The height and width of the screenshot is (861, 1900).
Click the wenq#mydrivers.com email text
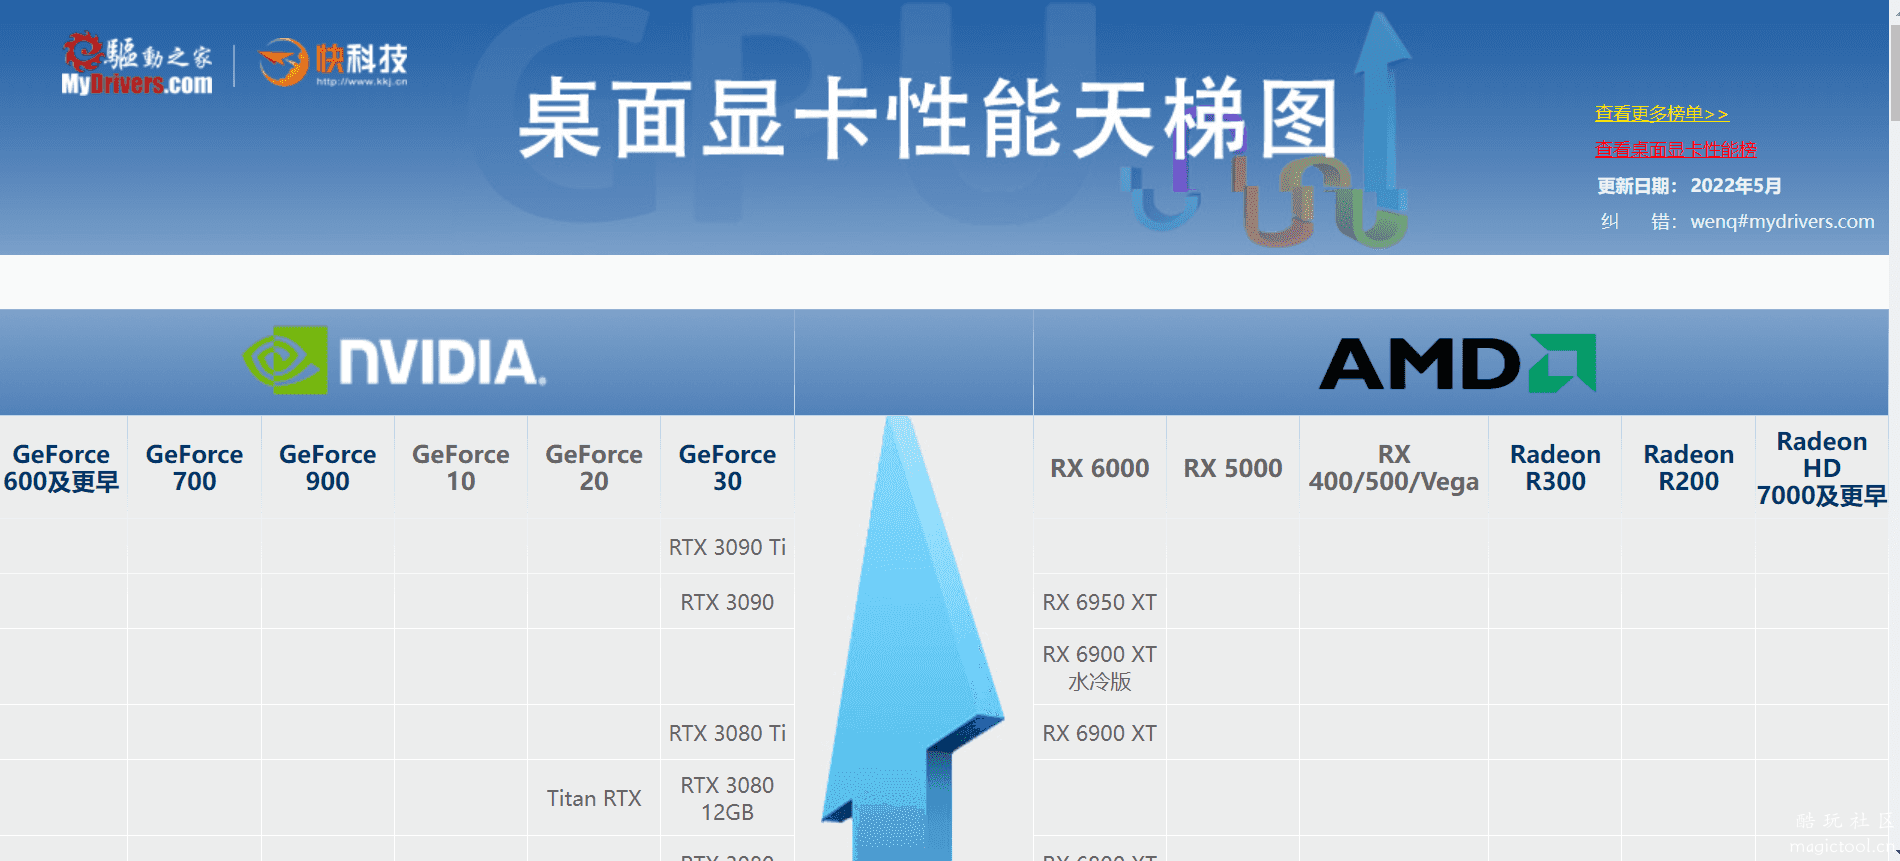click(1782, 221)
